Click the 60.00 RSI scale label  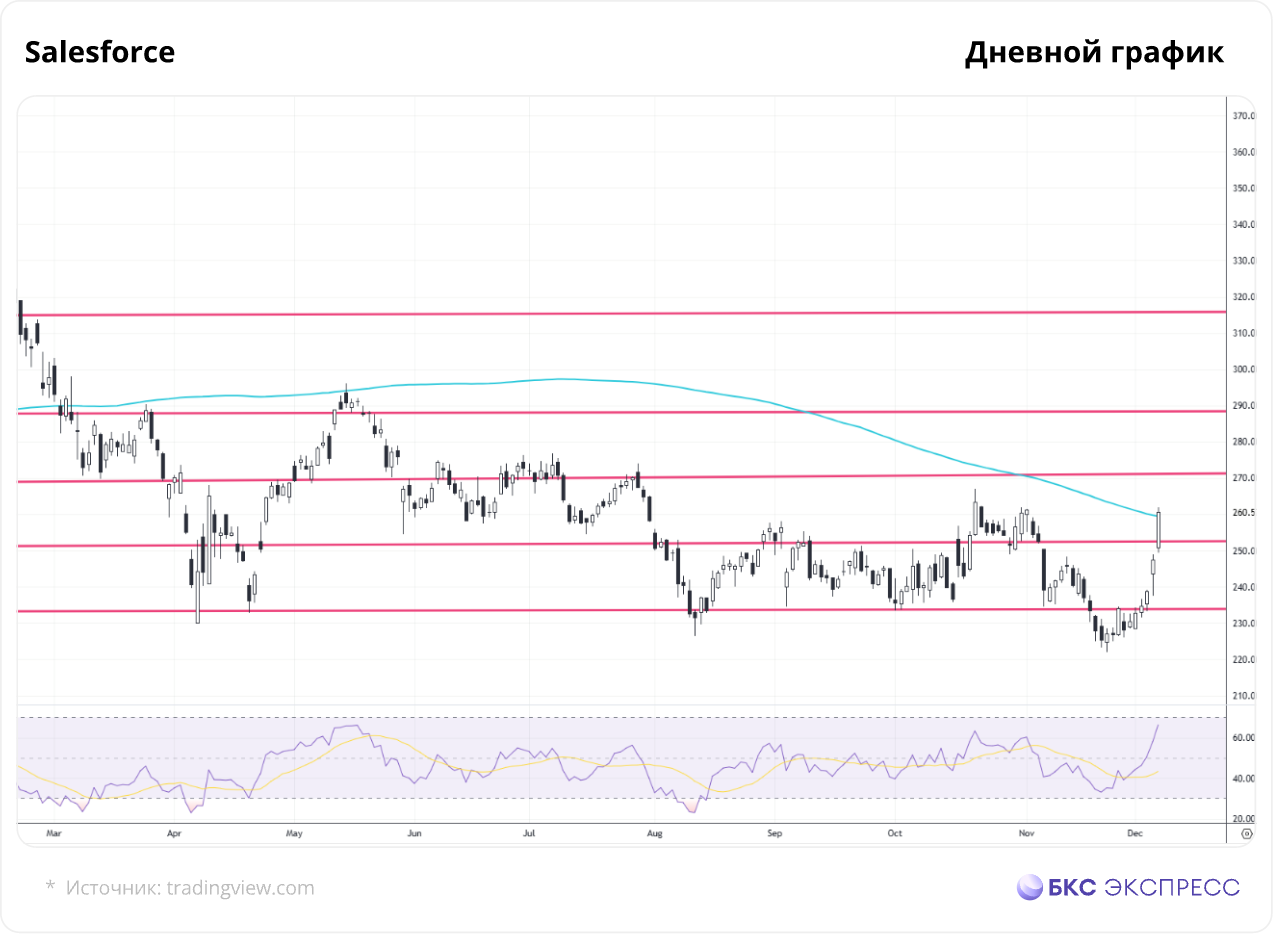(1244, 738)
